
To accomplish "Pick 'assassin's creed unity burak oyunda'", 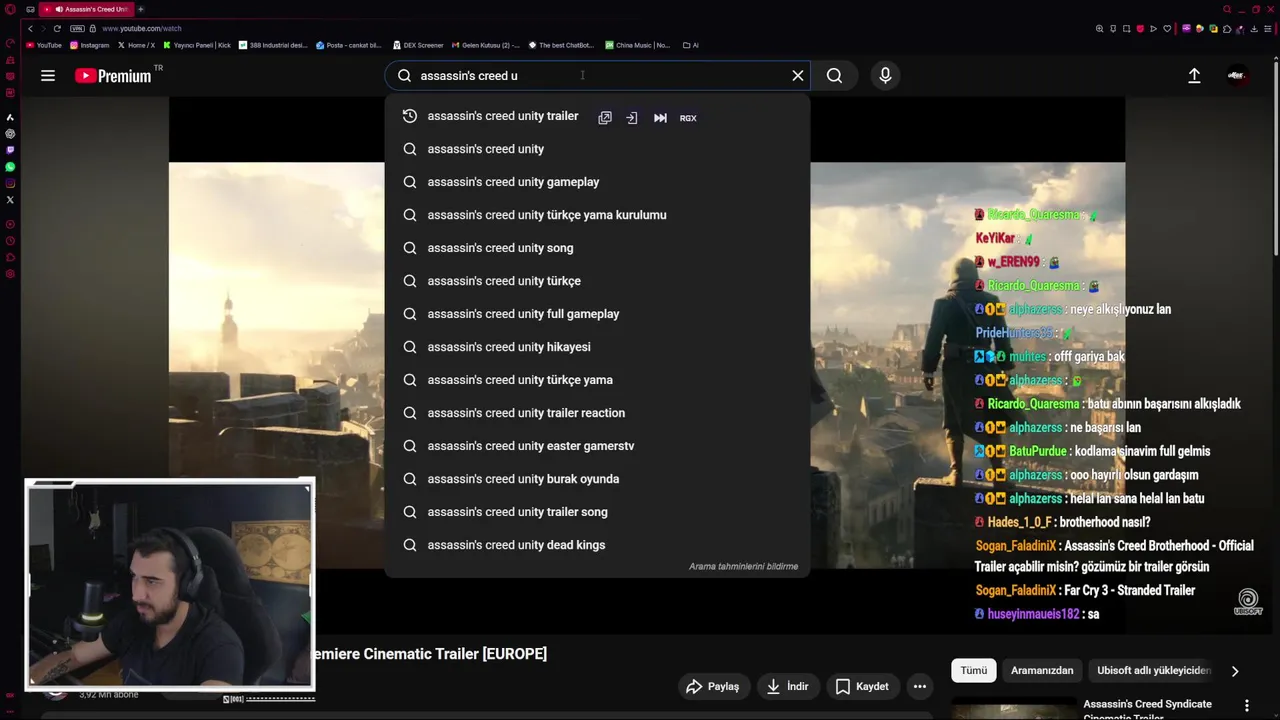I will click(x=597, y=479).
